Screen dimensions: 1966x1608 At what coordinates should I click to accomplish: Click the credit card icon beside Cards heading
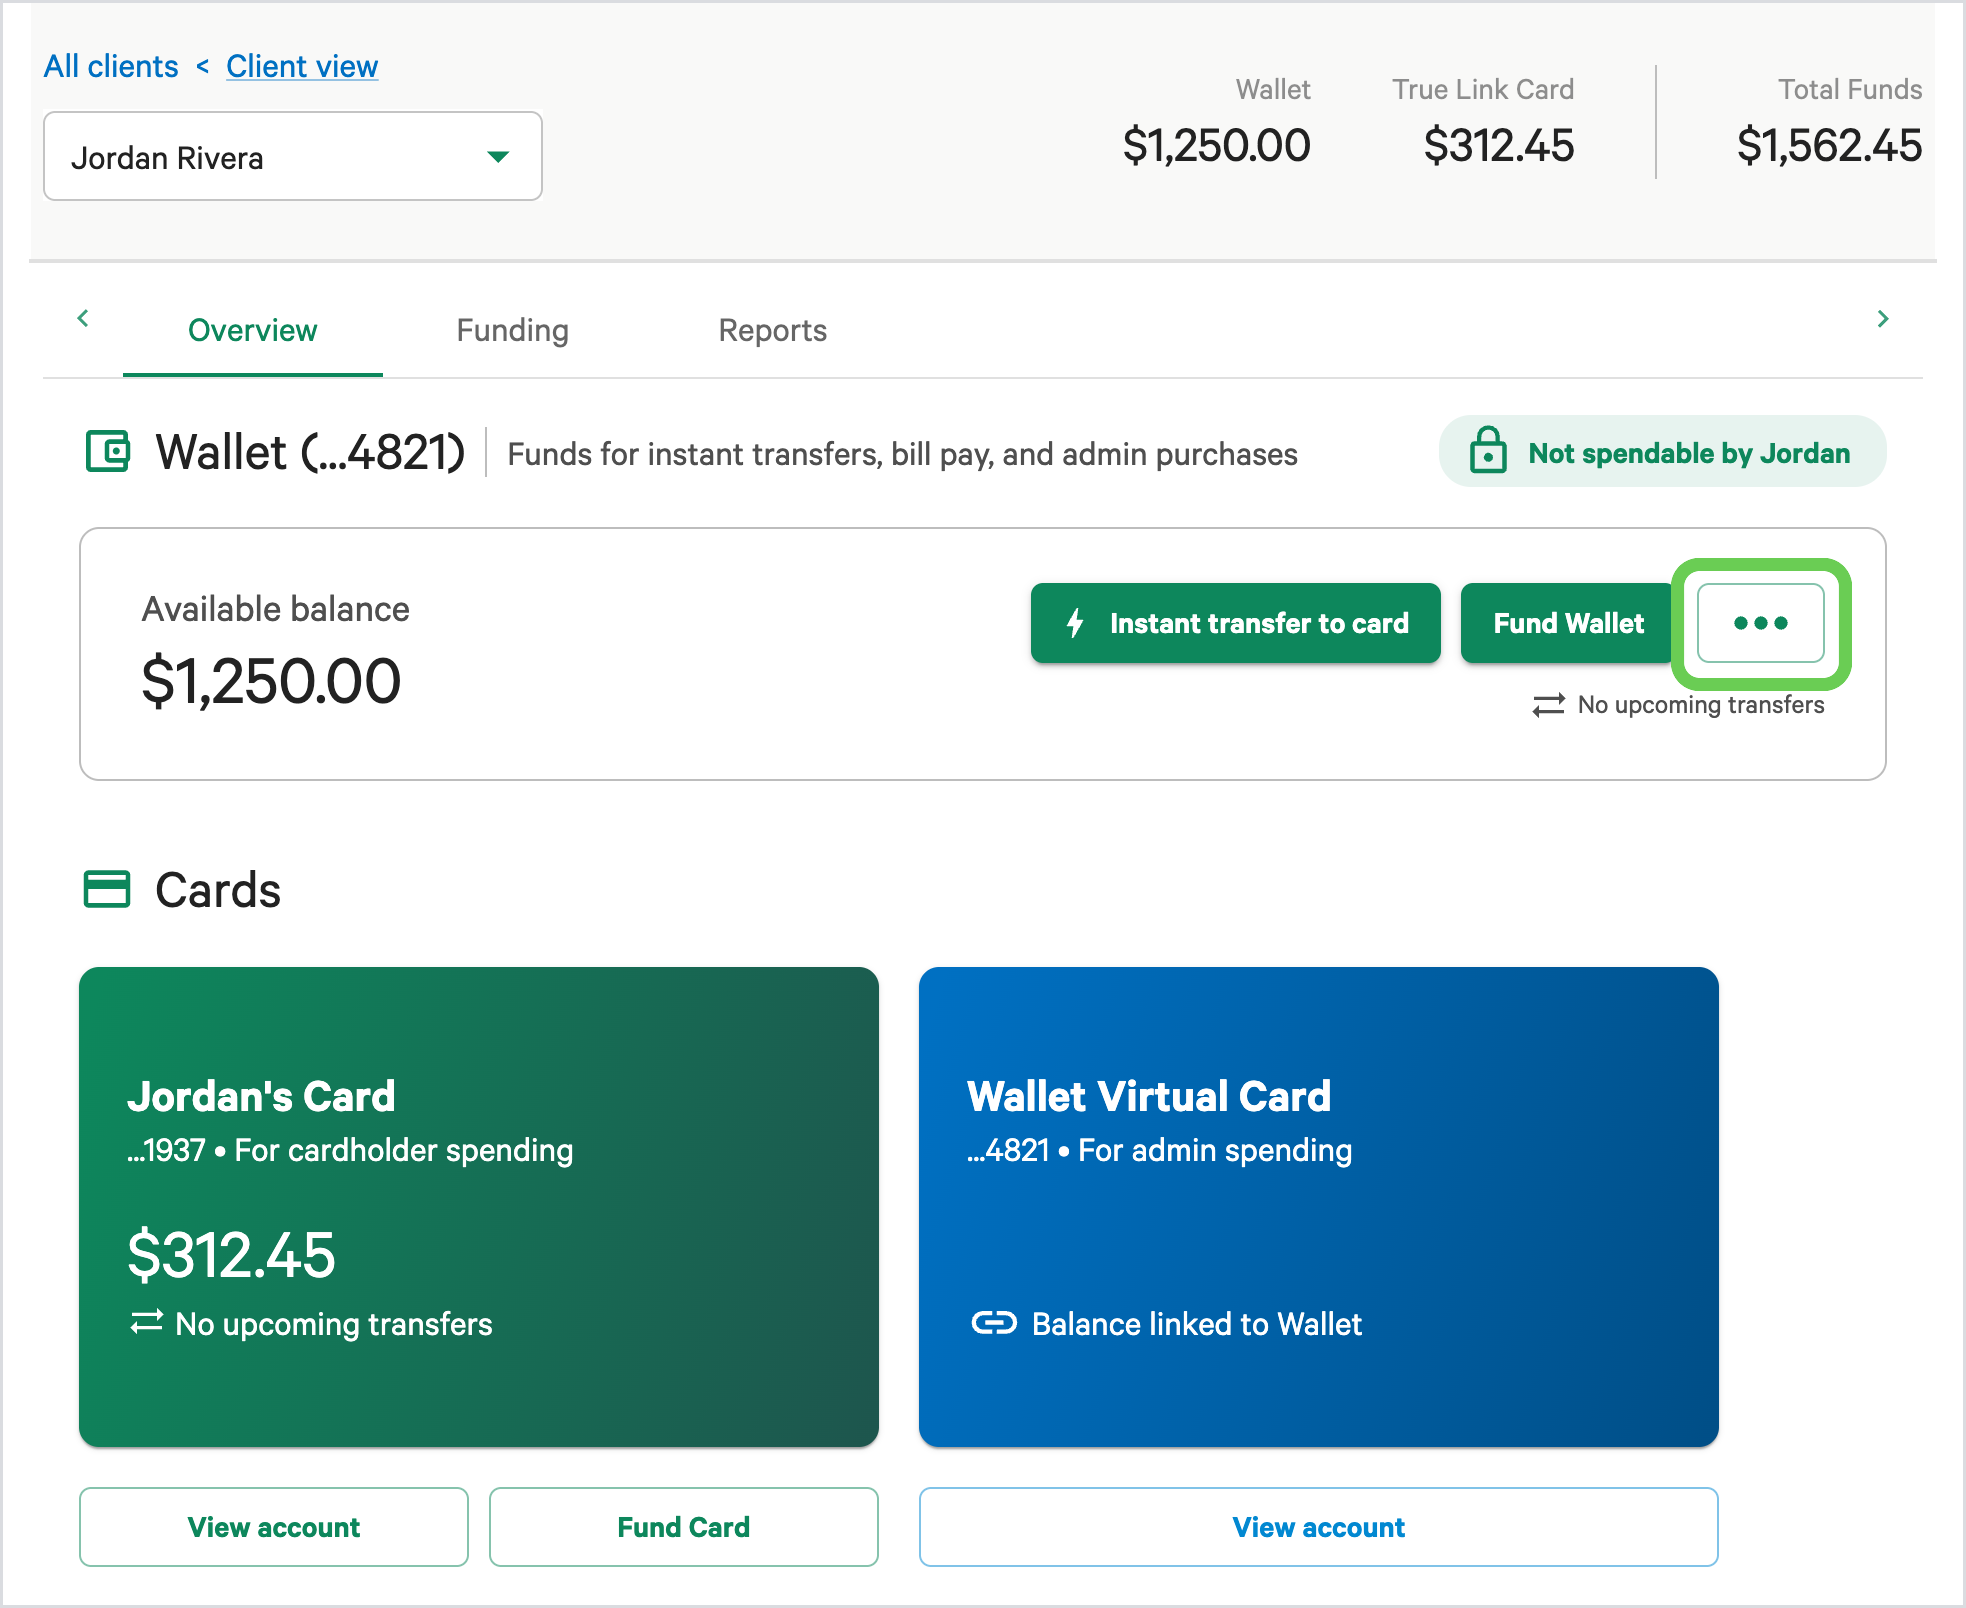click(107, 889)
